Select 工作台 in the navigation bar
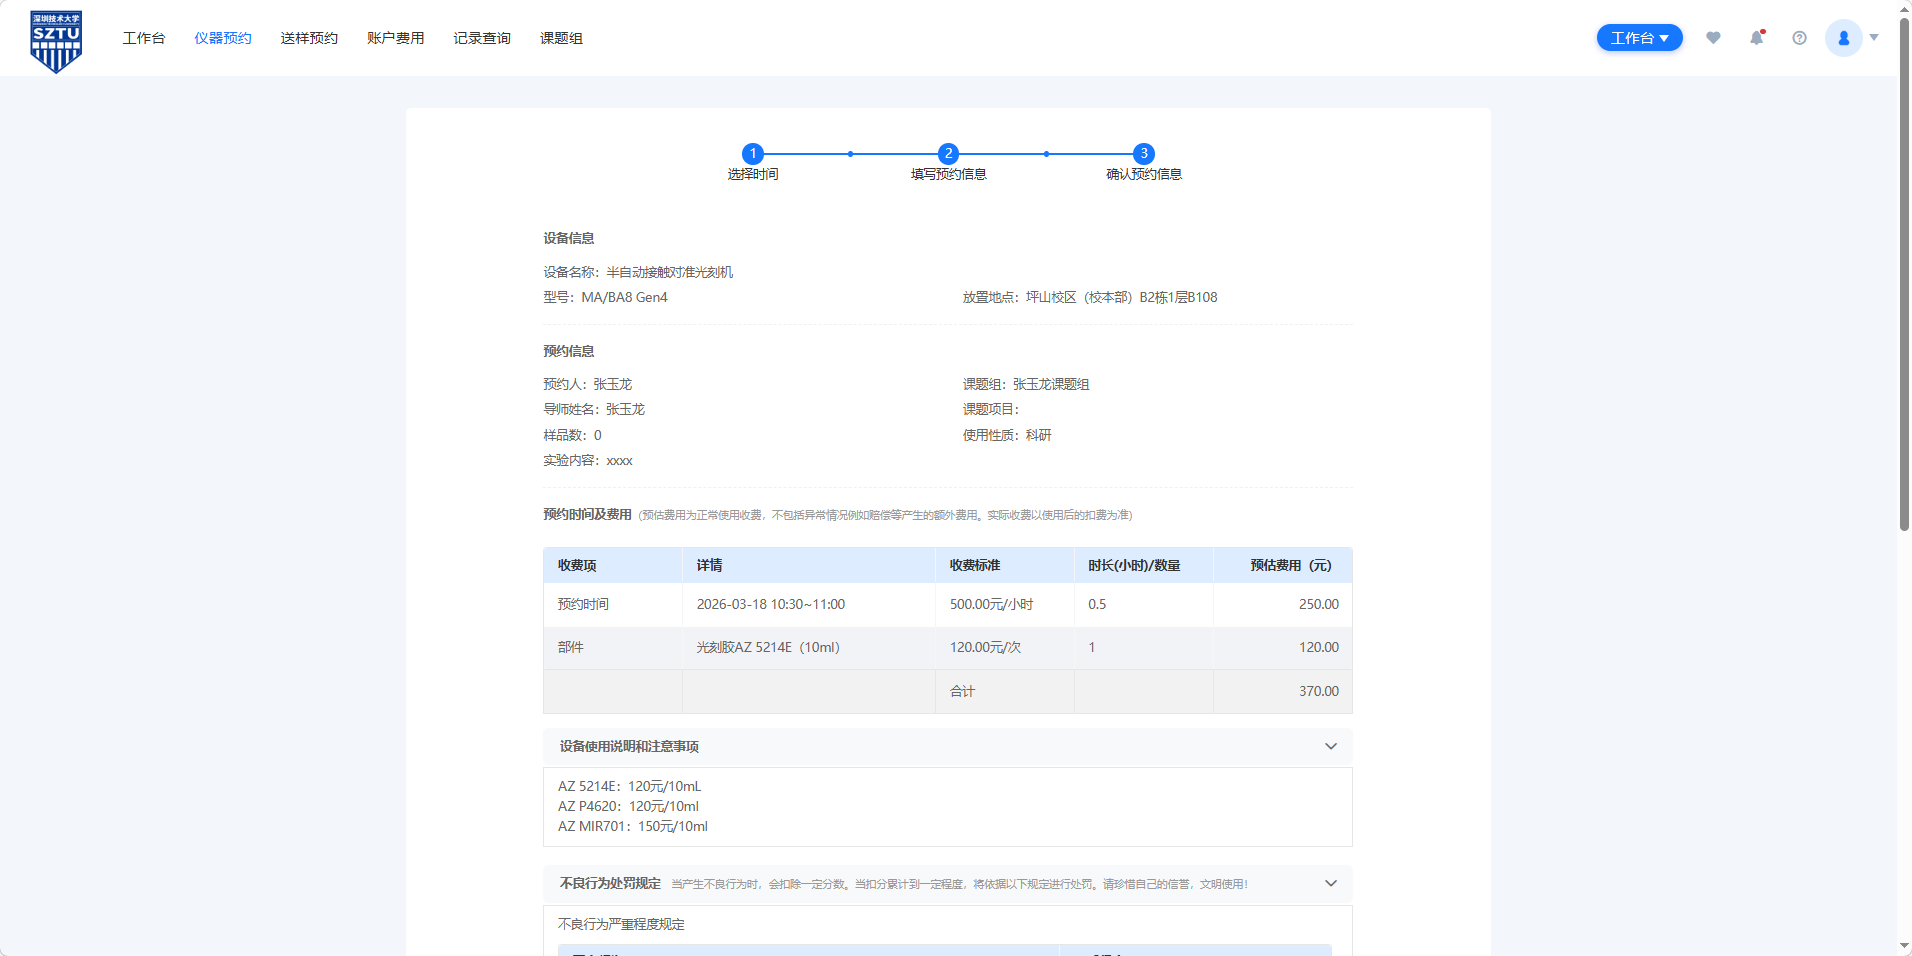Screen dimensions: 1912x956 [144, 38]
